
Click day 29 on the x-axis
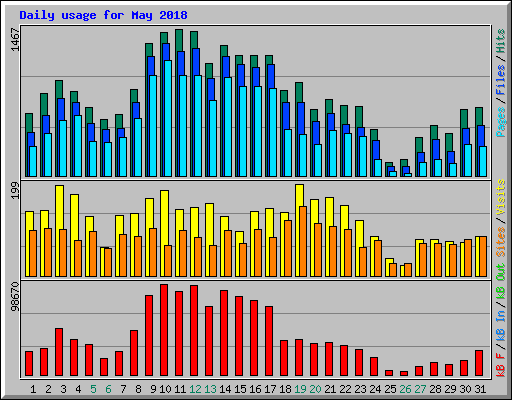tap(450, 389)
